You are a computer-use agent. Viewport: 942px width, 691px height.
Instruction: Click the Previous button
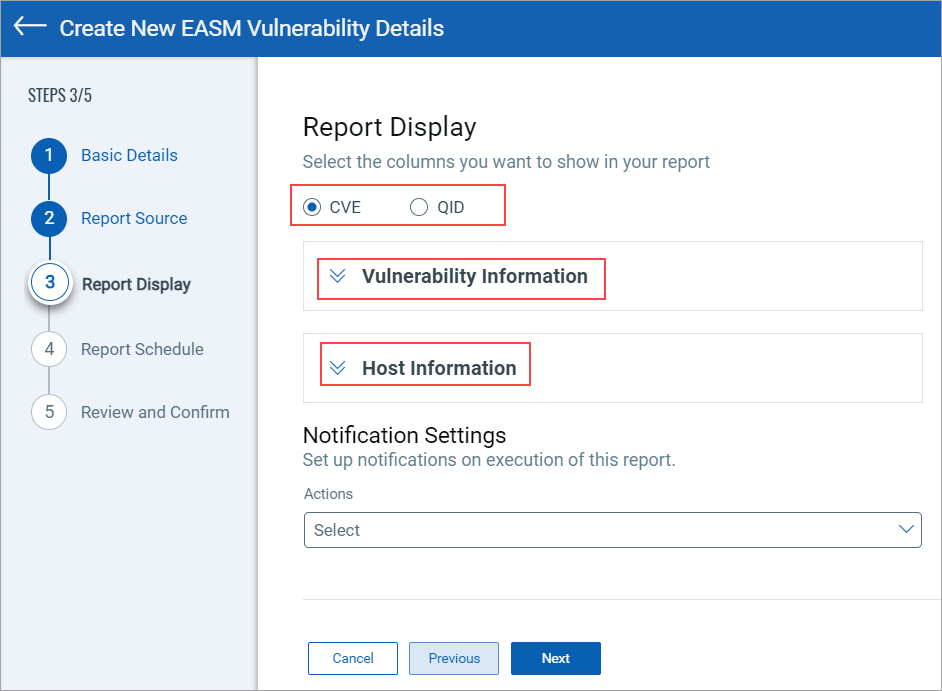[x=454, y=659]
